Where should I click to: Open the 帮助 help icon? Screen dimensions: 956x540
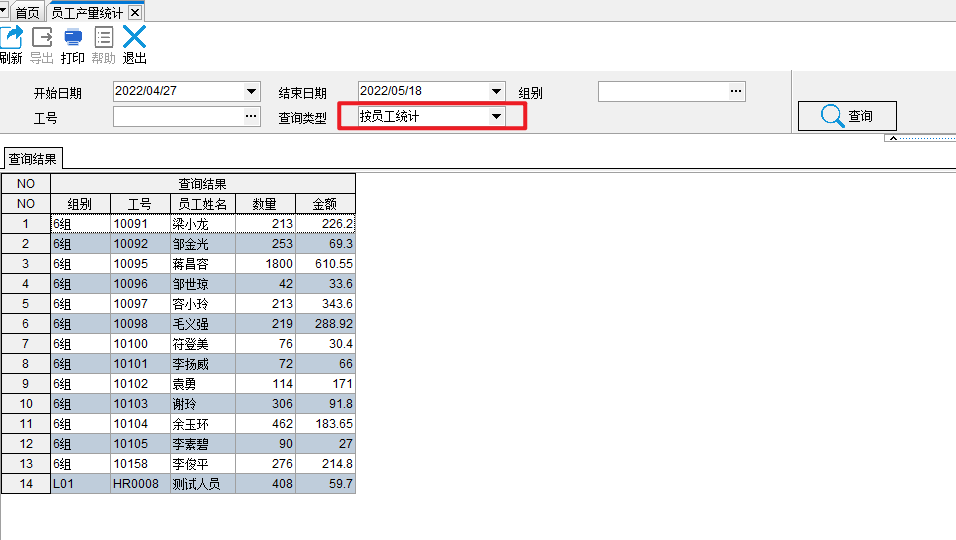104,38
